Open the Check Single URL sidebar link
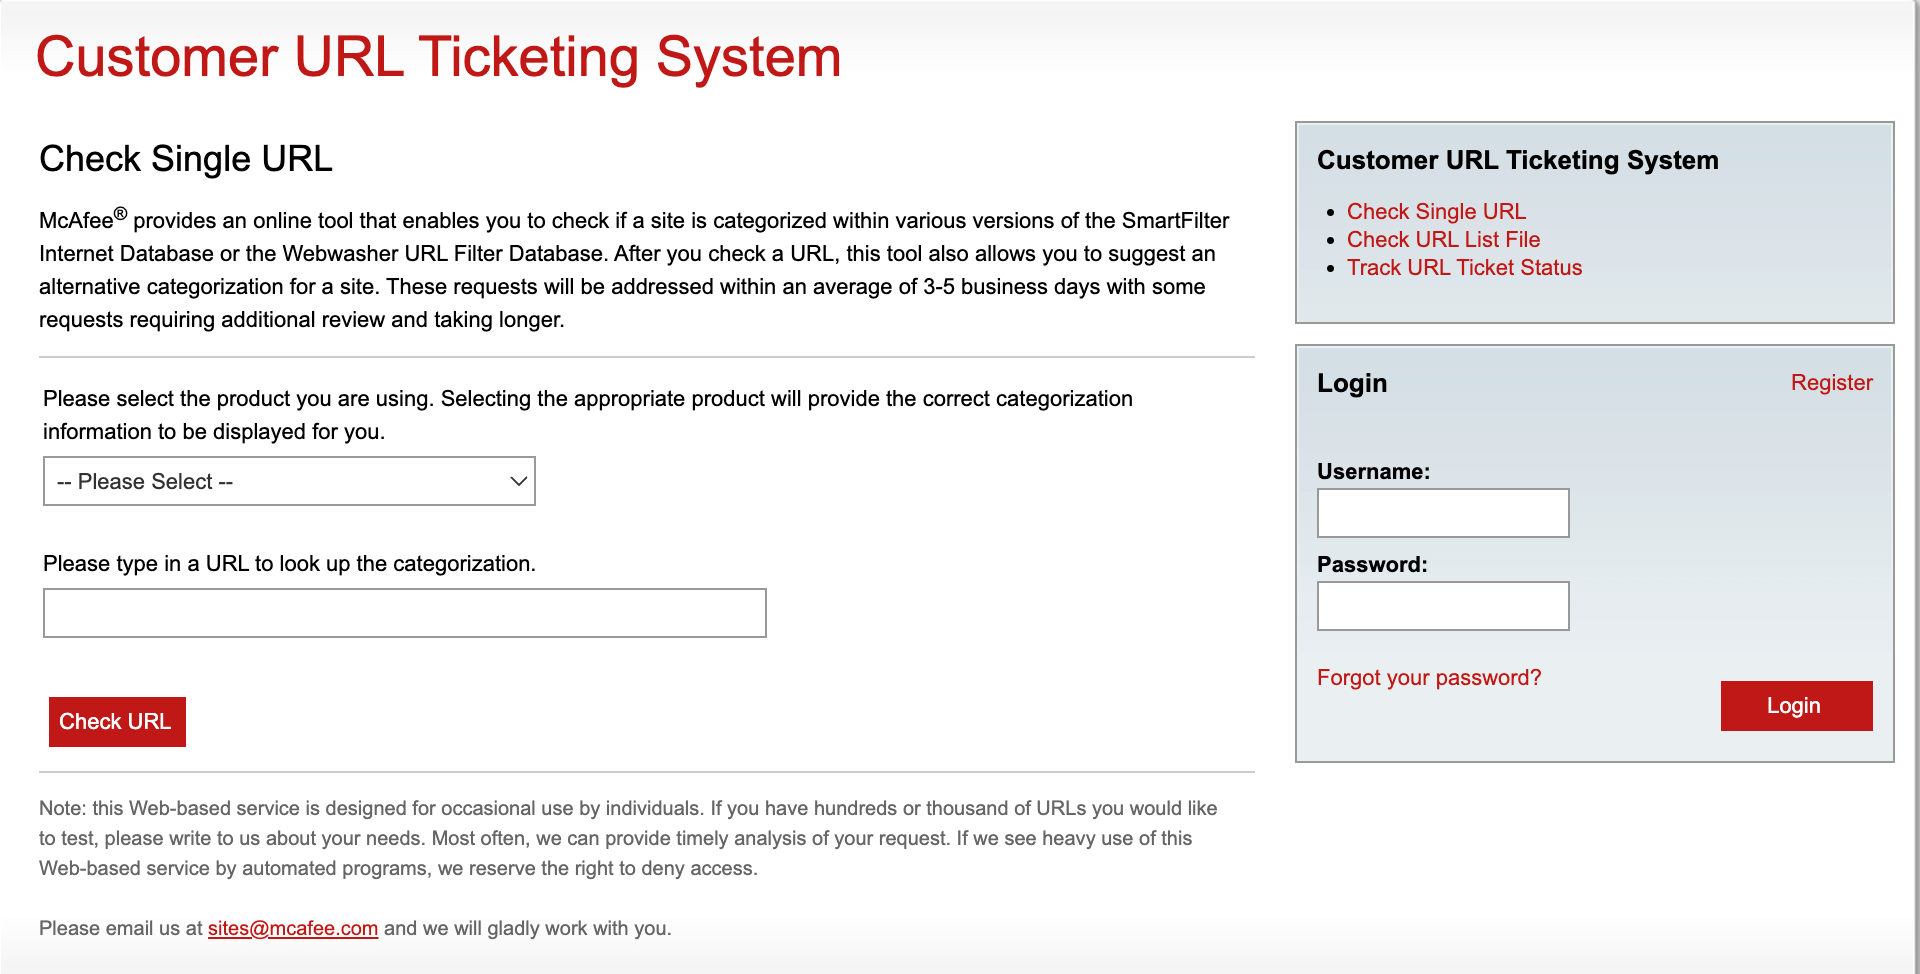This screenshot has height=974, width=1920. pyautogui.click(x=1436, y=212)
